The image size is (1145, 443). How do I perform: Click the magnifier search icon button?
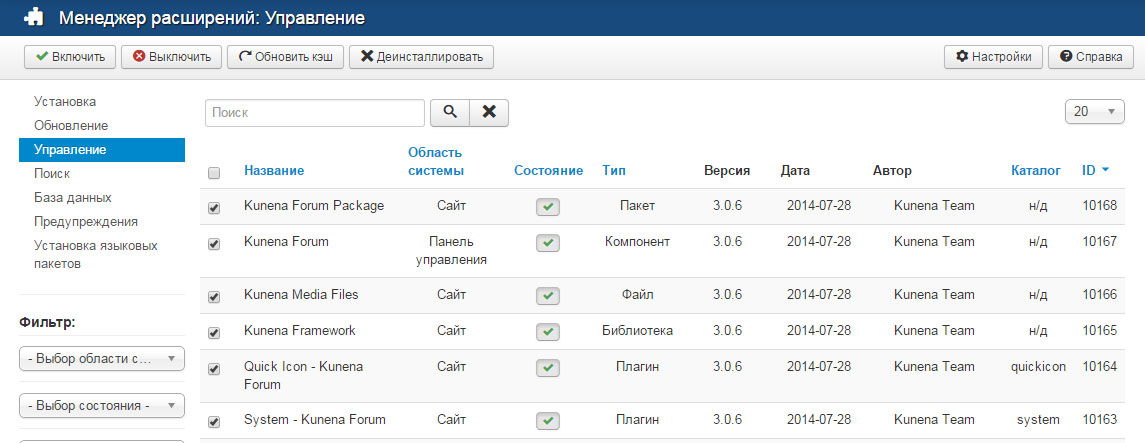point(450,113)
